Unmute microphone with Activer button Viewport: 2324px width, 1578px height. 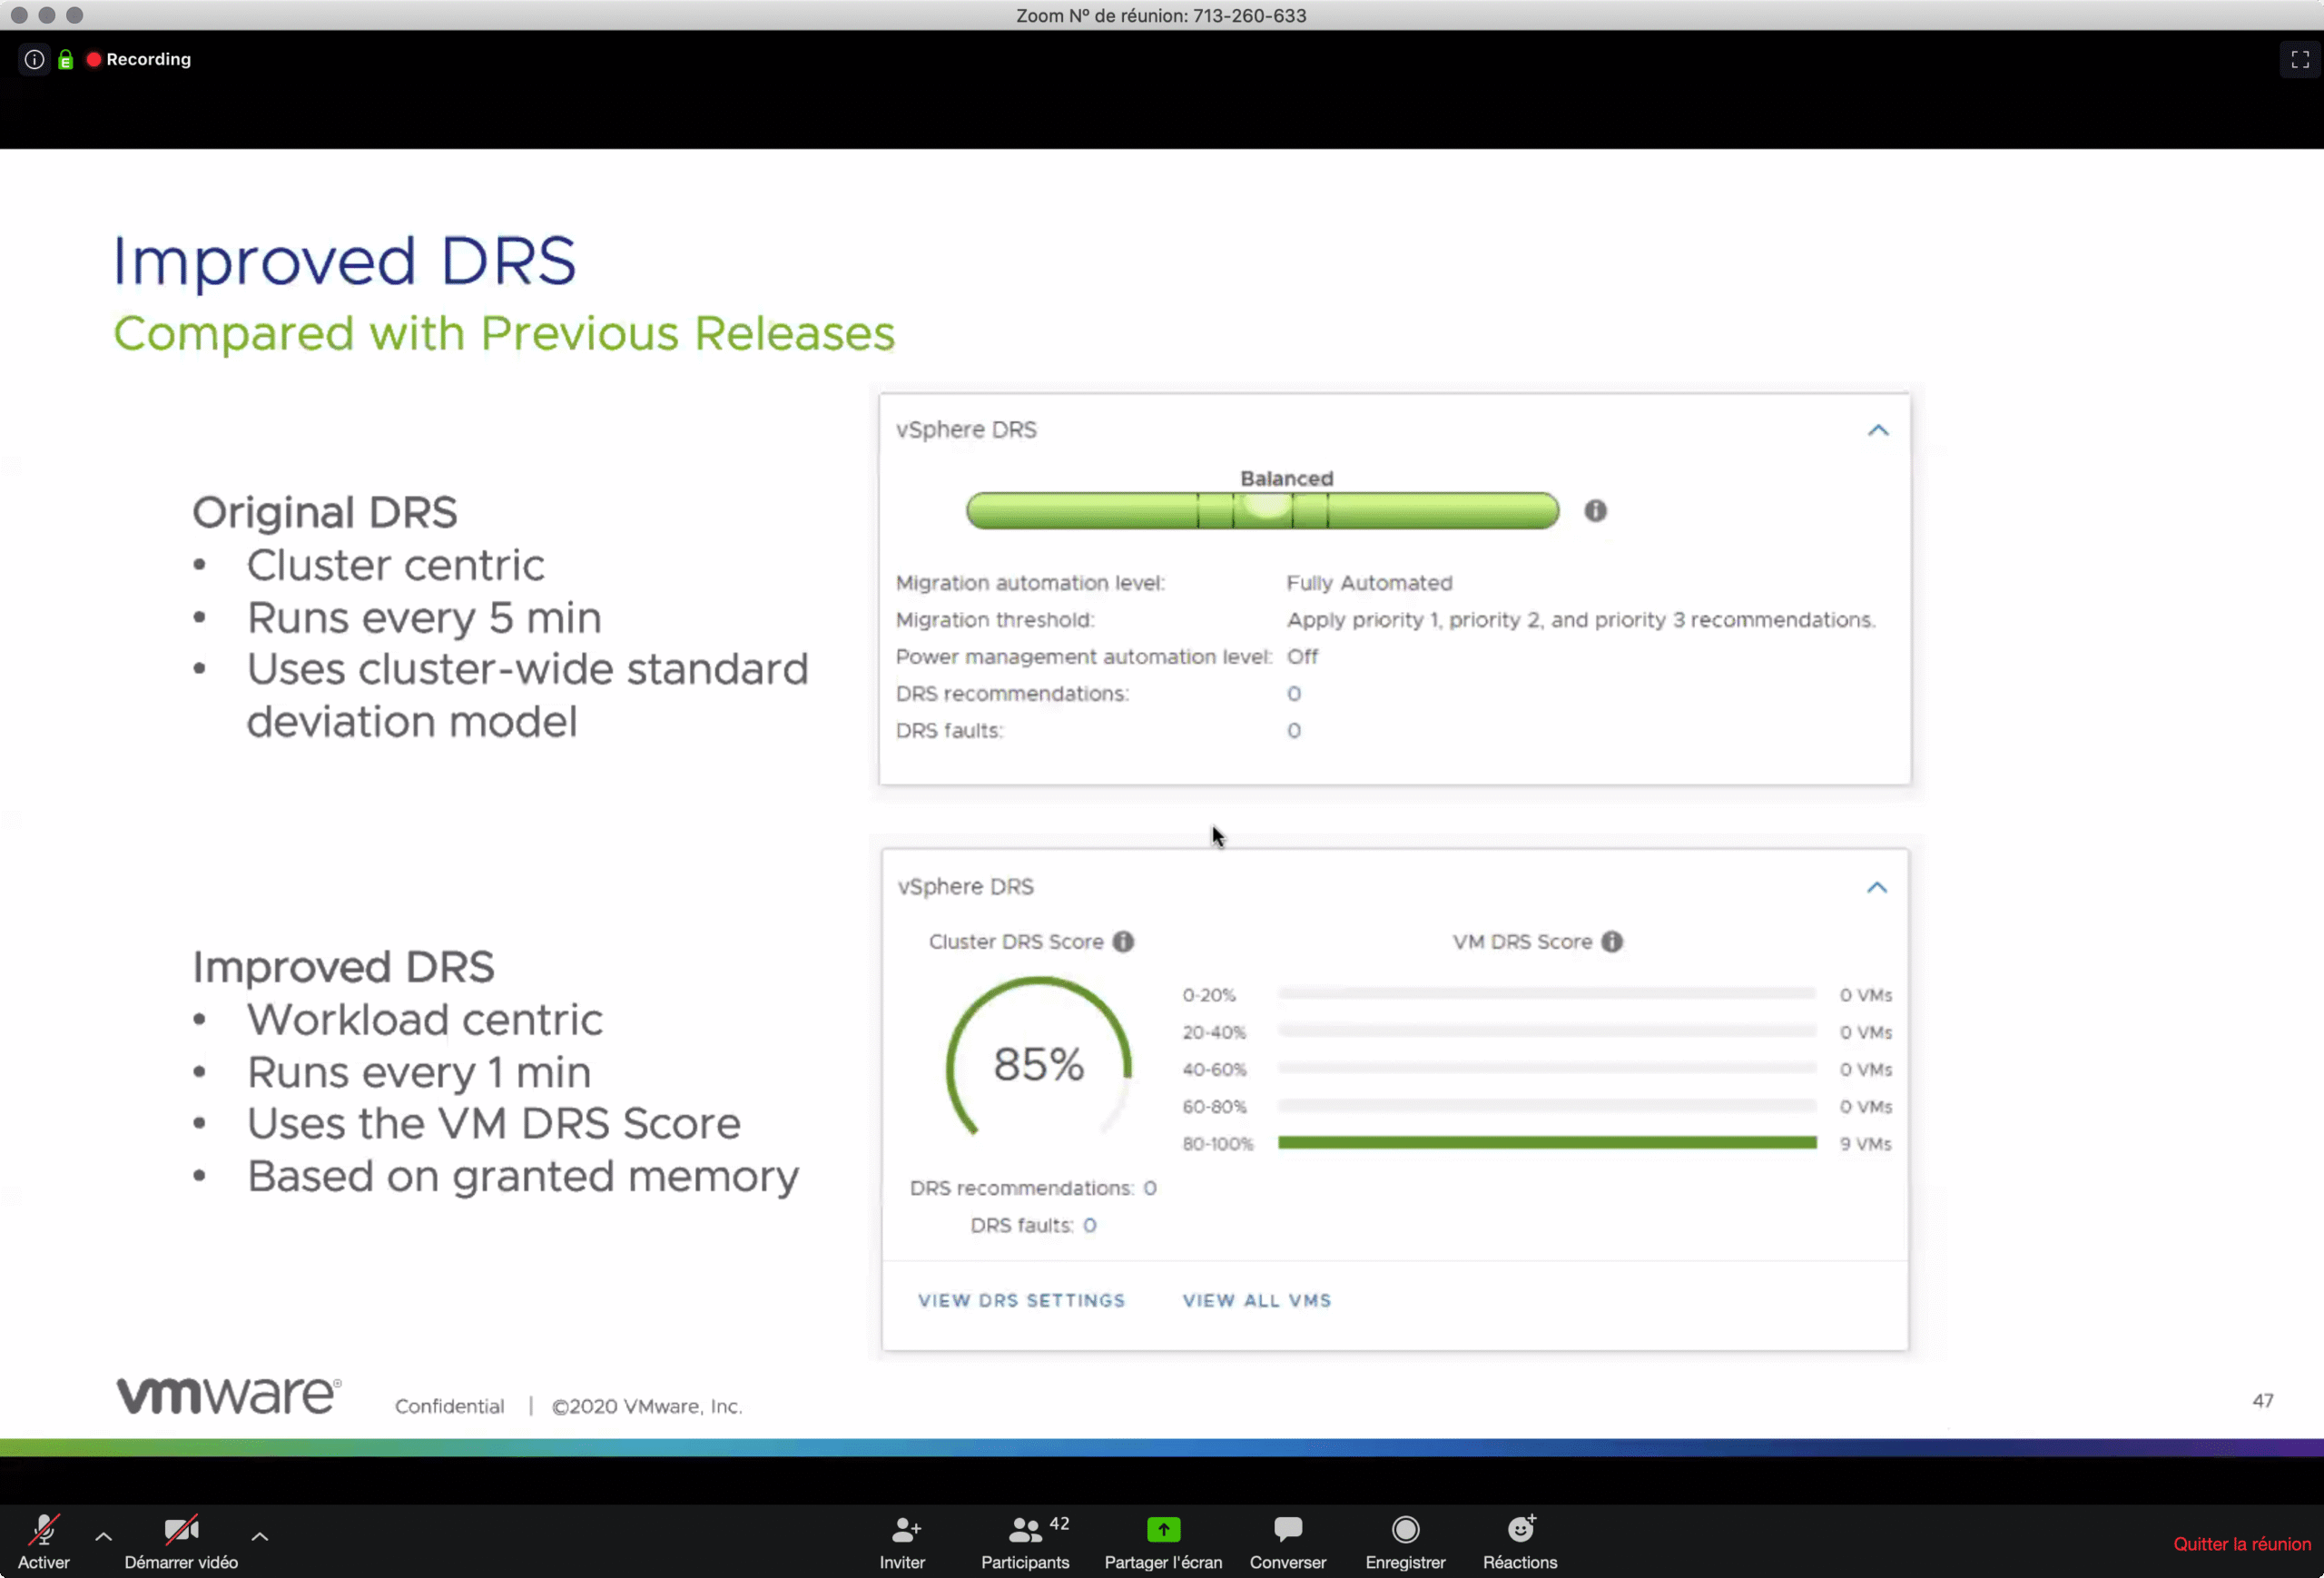click(44, 1541)
